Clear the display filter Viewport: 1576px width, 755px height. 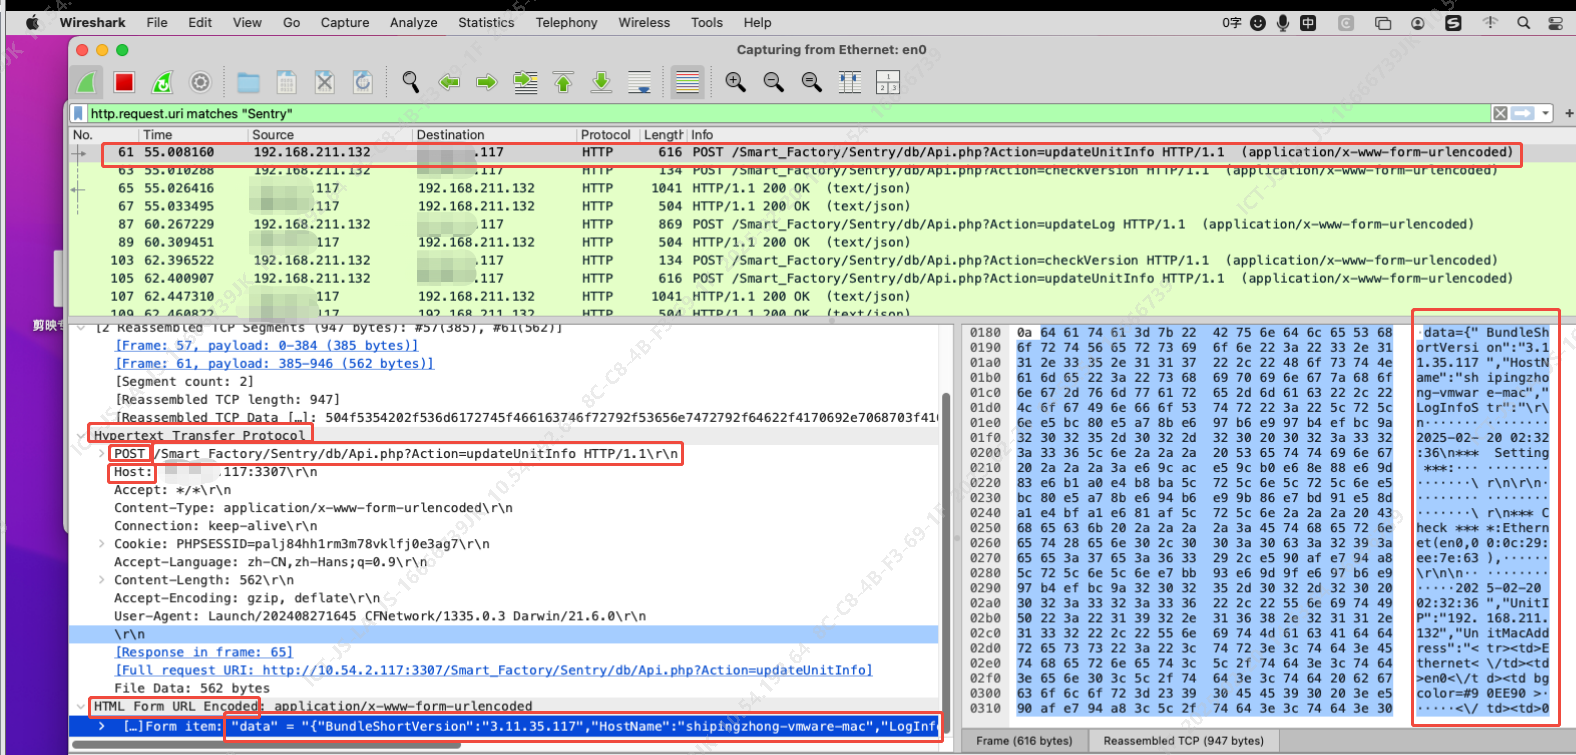tap(1500, 114)
